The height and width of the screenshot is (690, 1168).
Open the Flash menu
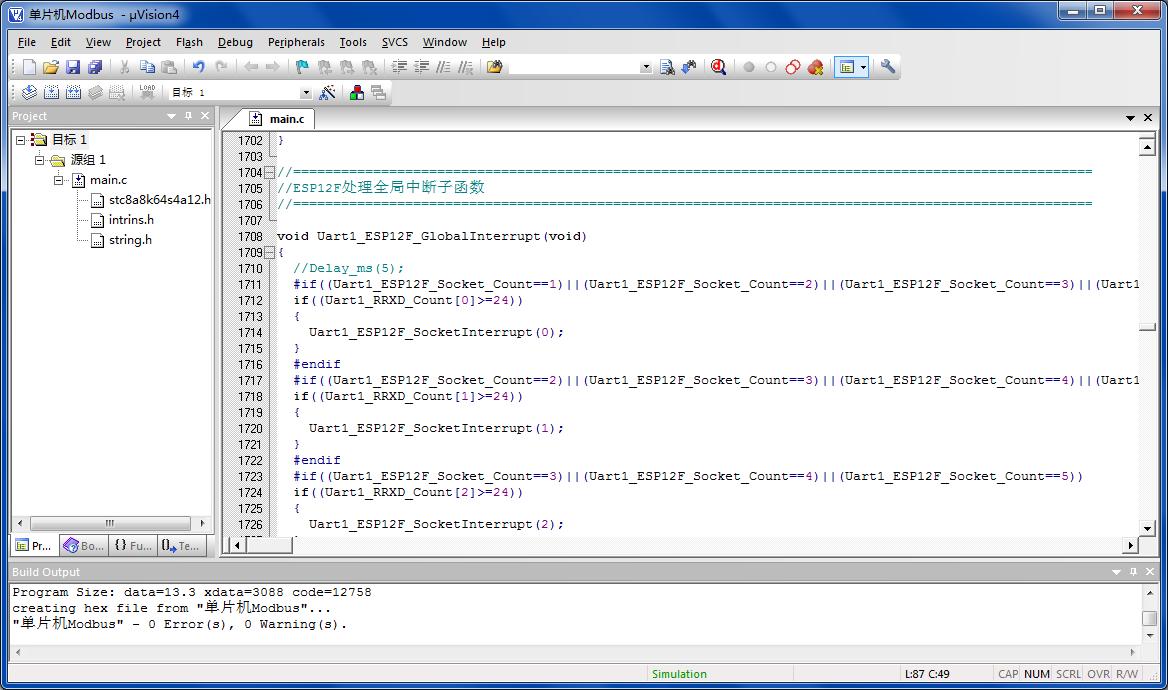pyautogui.click(x=189, y=42)
